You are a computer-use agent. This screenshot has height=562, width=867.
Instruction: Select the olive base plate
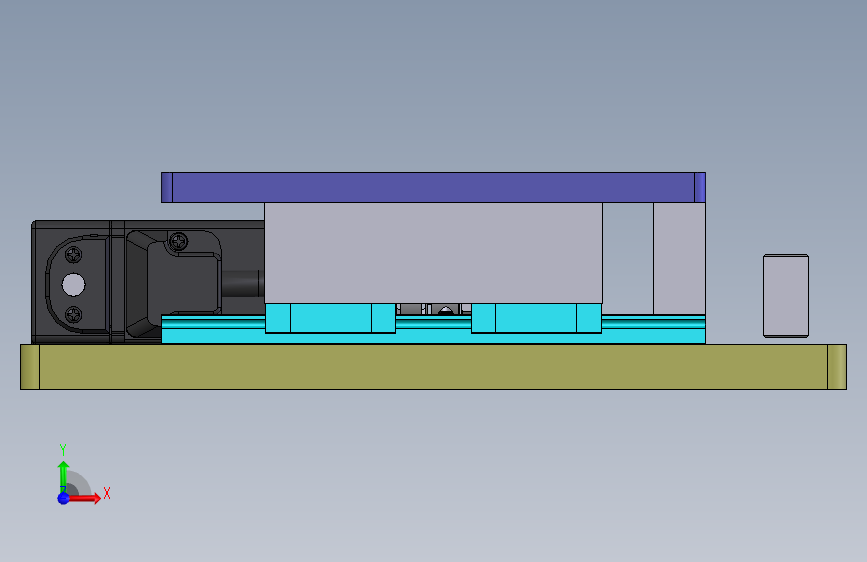(433, 367)
